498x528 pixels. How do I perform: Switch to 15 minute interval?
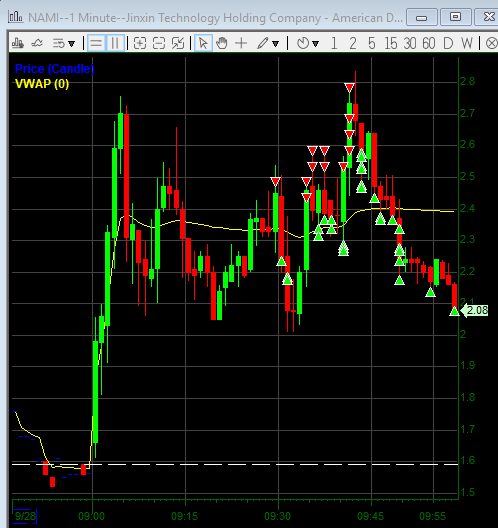coord(391,43)
